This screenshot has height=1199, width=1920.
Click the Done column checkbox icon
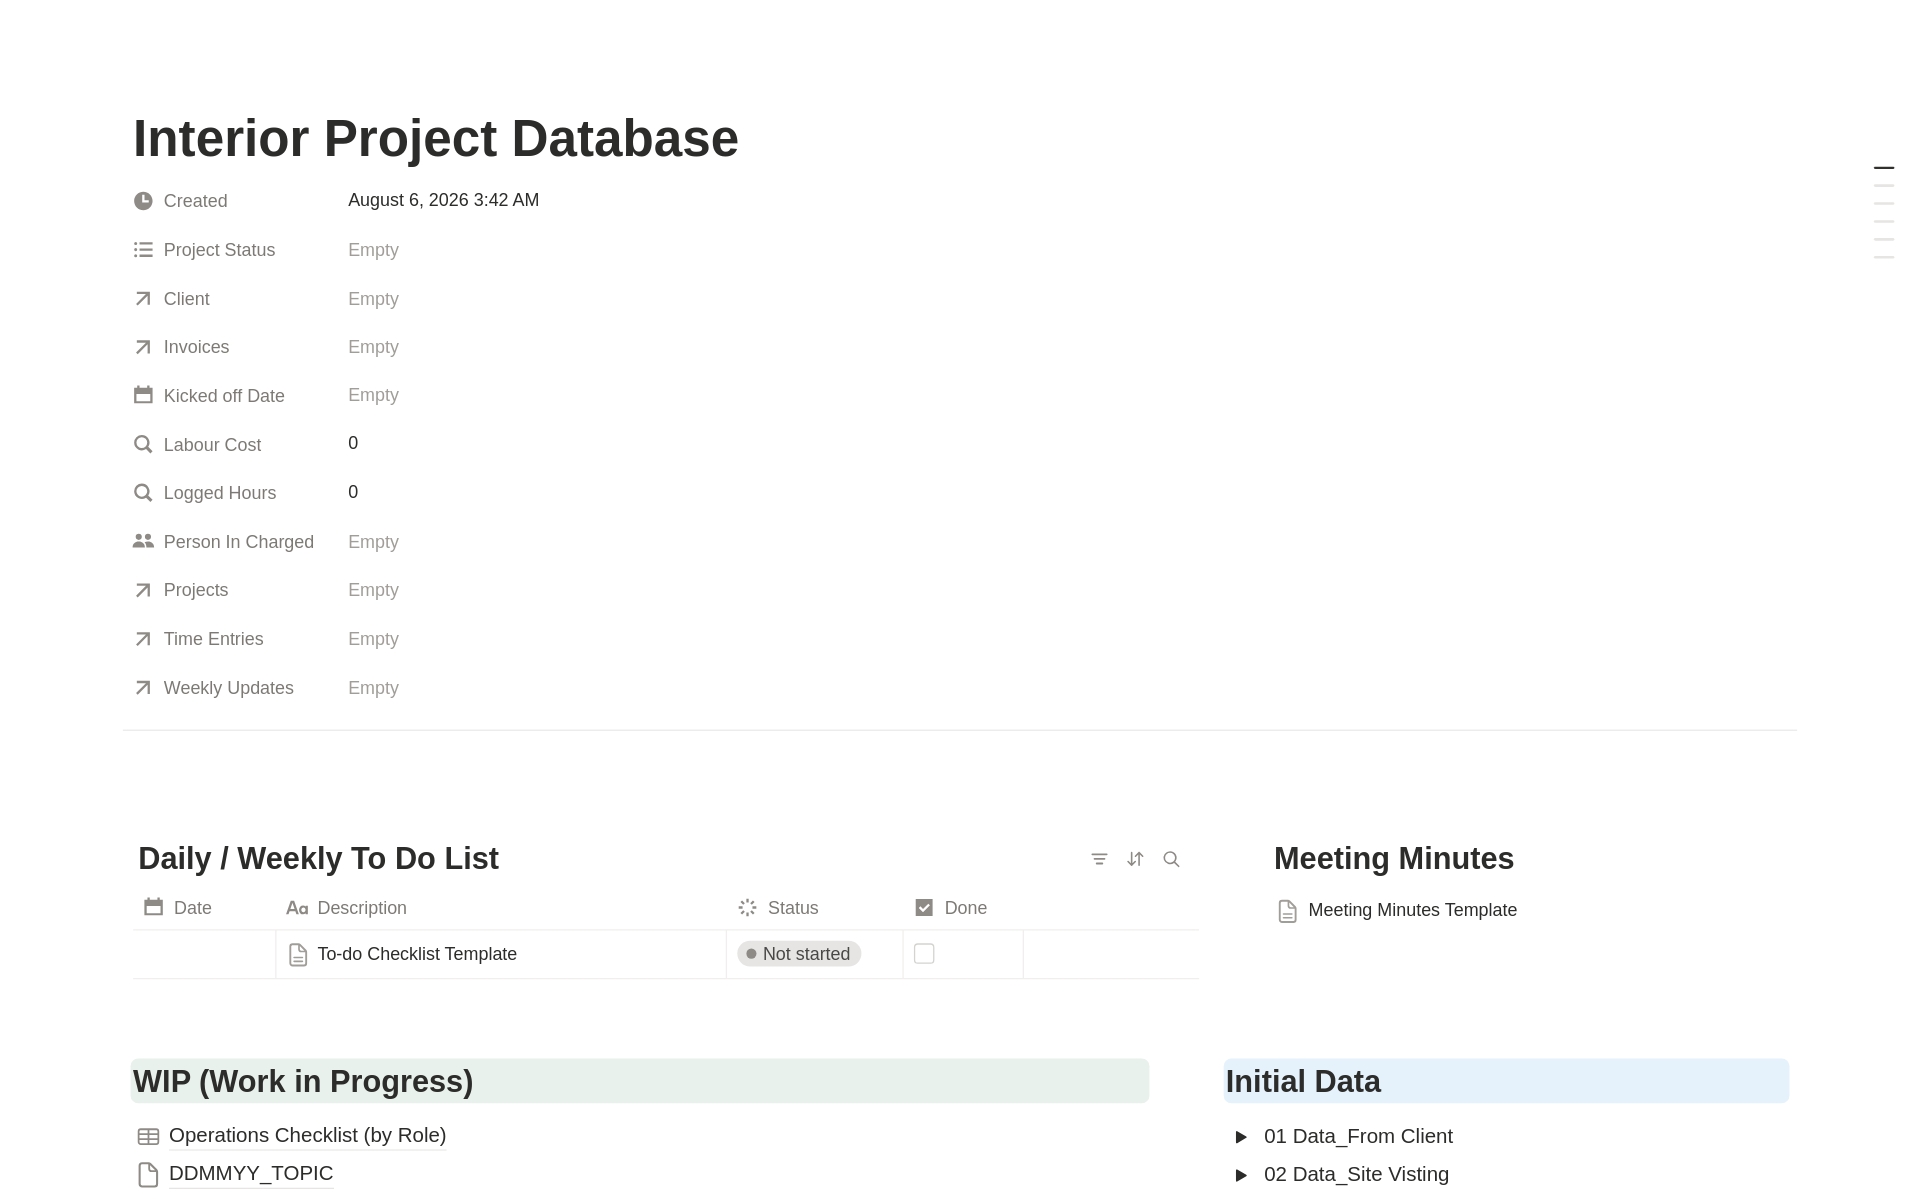924,908
